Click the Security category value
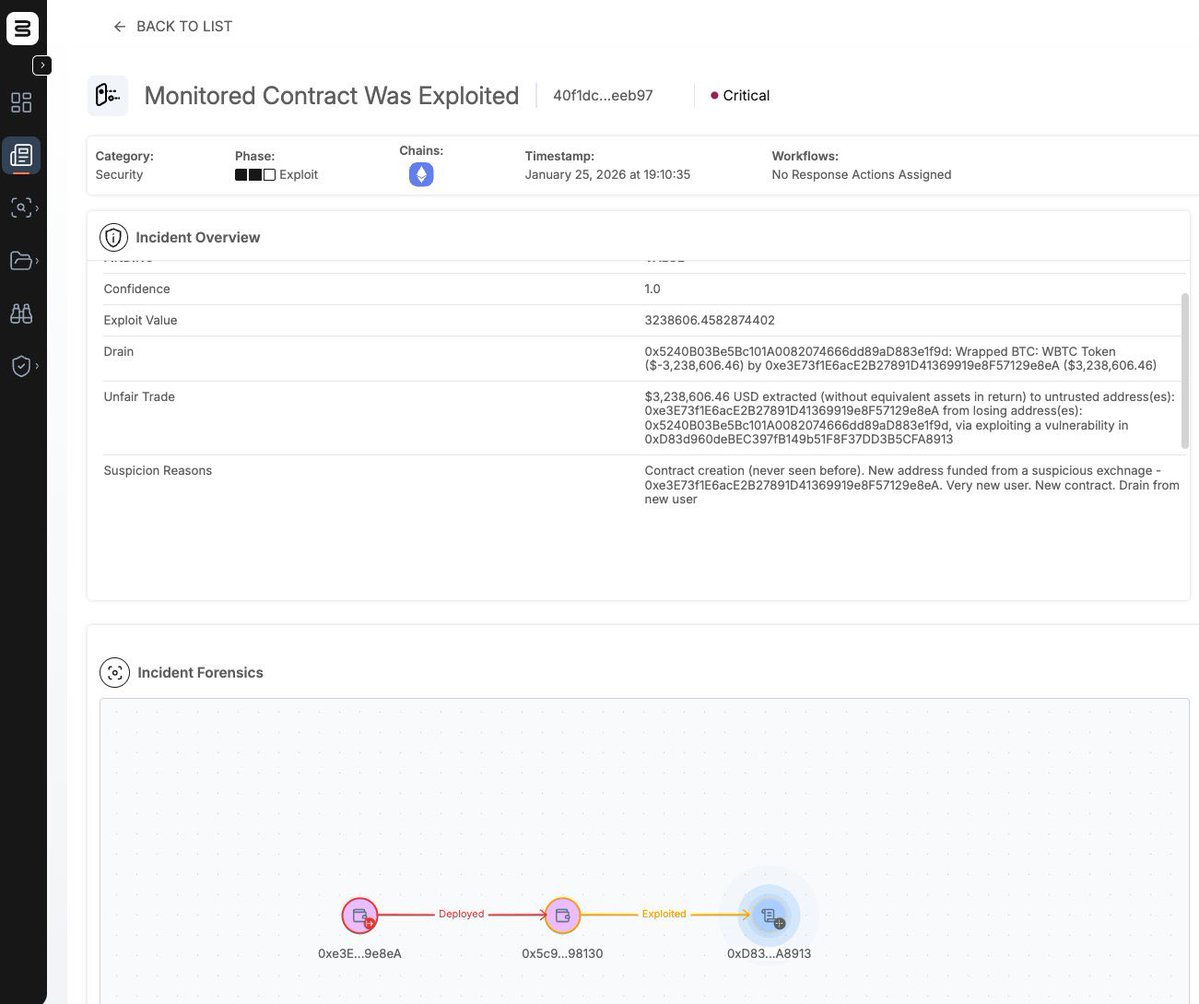Viewport: 1199px width, 1004px height. [x=119, y=174]
